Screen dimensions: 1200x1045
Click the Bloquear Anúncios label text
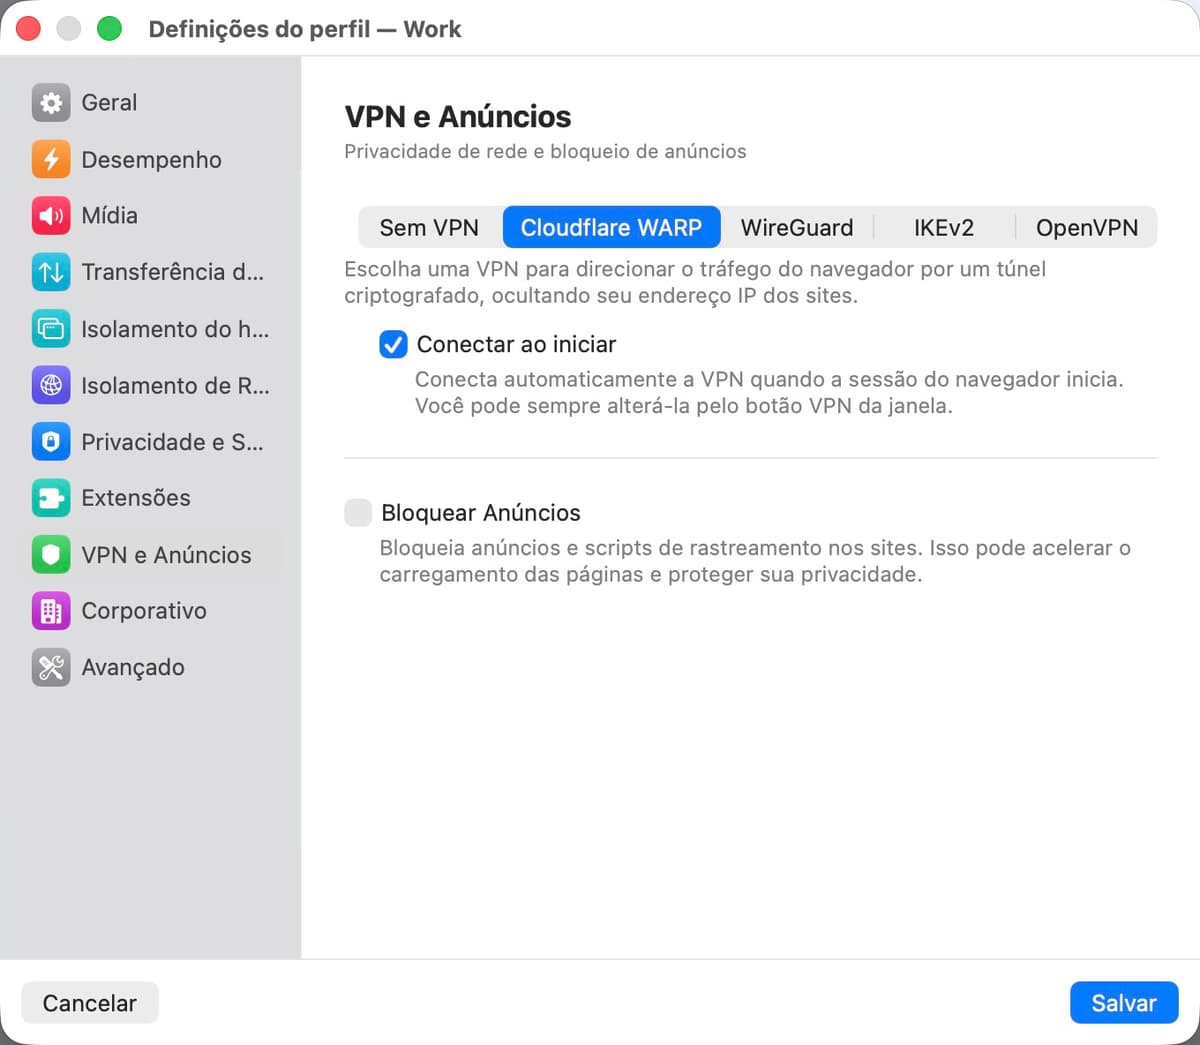(x=481, y=513)
